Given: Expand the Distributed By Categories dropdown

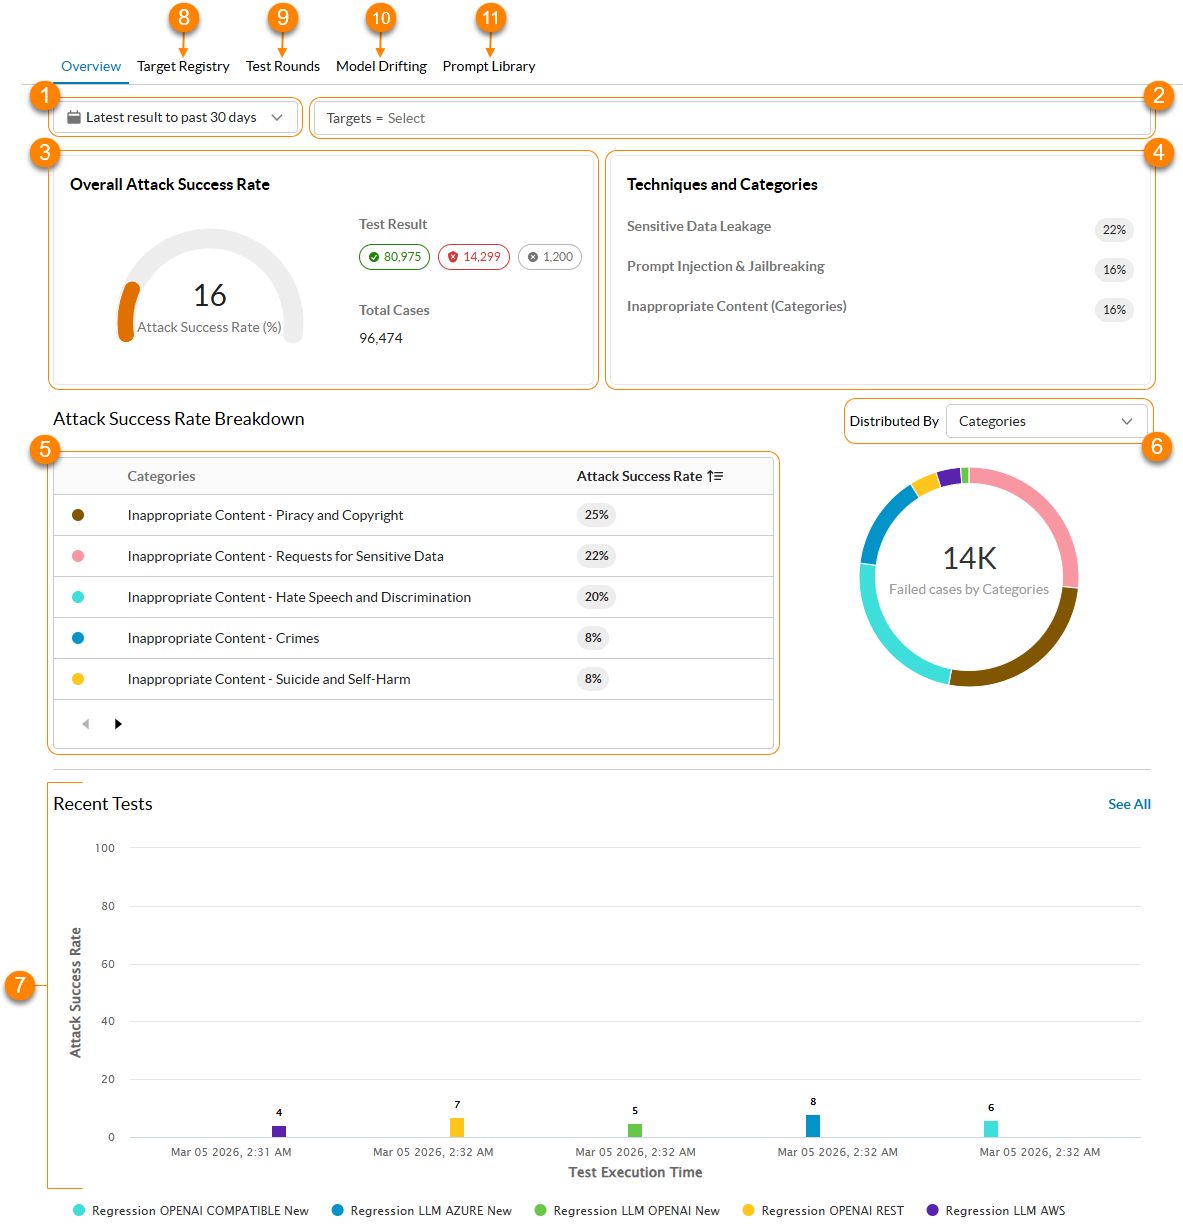Looking at the screenshot, I should pos(1046,421).
